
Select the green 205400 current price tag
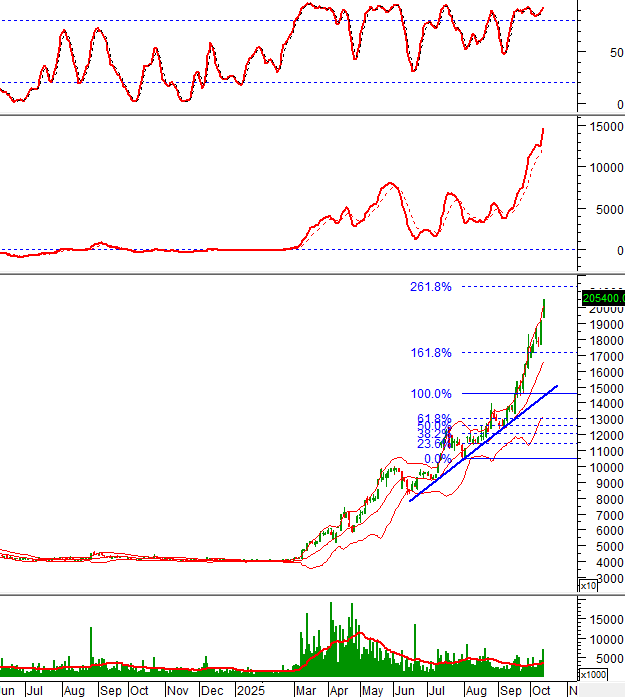[x=602, y=297]
